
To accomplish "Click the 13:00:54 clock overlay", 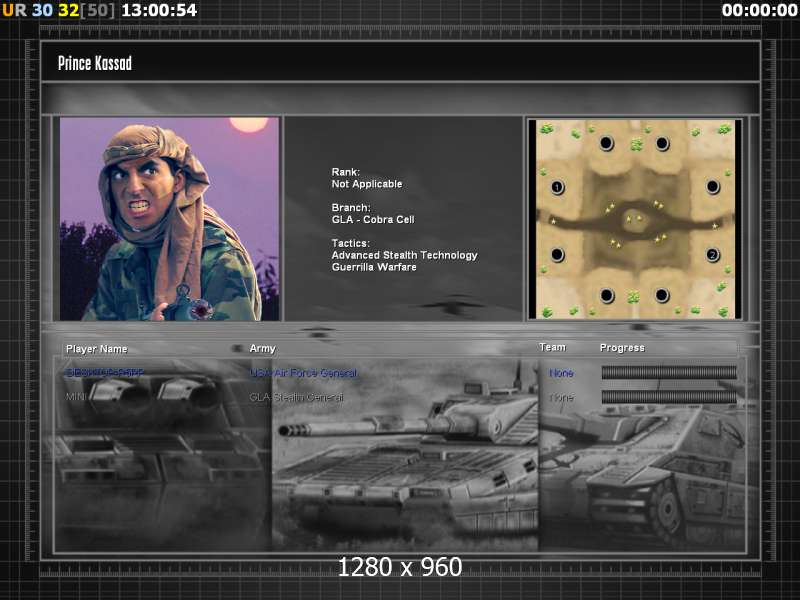I will 159,10.
